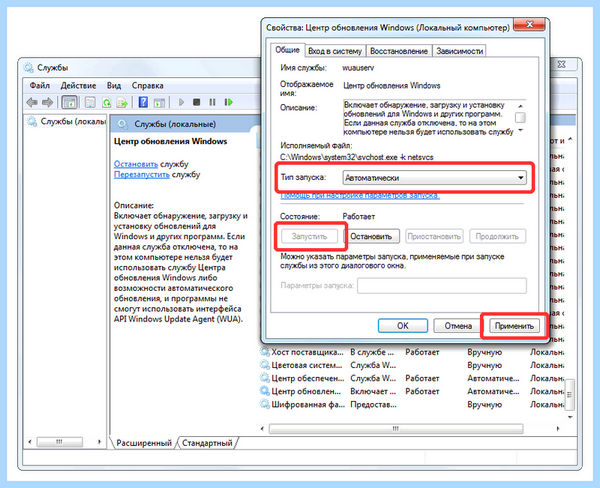Select Services (local) node in left tree
The width and height of the screenshot is (600, 488).
click(66, 122)
